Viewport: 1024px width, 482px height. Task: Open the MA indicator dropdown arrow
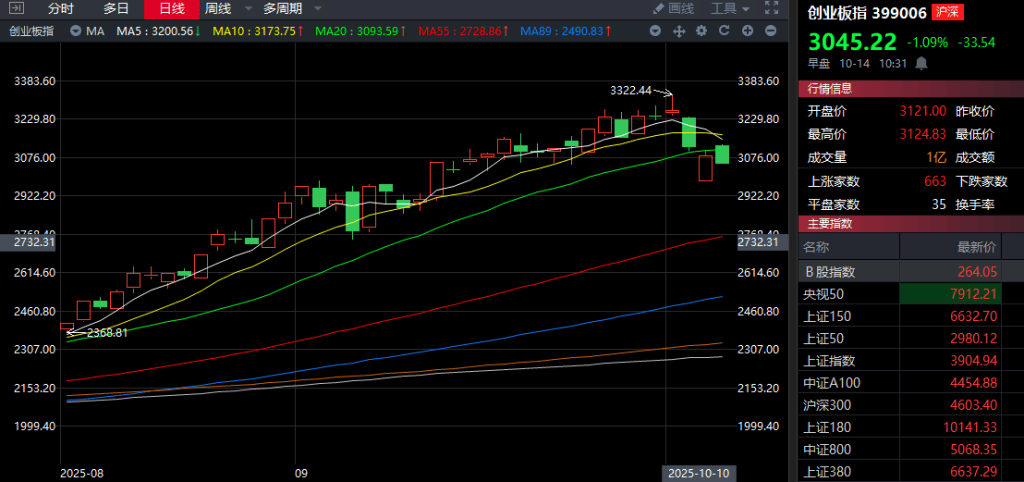pos(77,31)
